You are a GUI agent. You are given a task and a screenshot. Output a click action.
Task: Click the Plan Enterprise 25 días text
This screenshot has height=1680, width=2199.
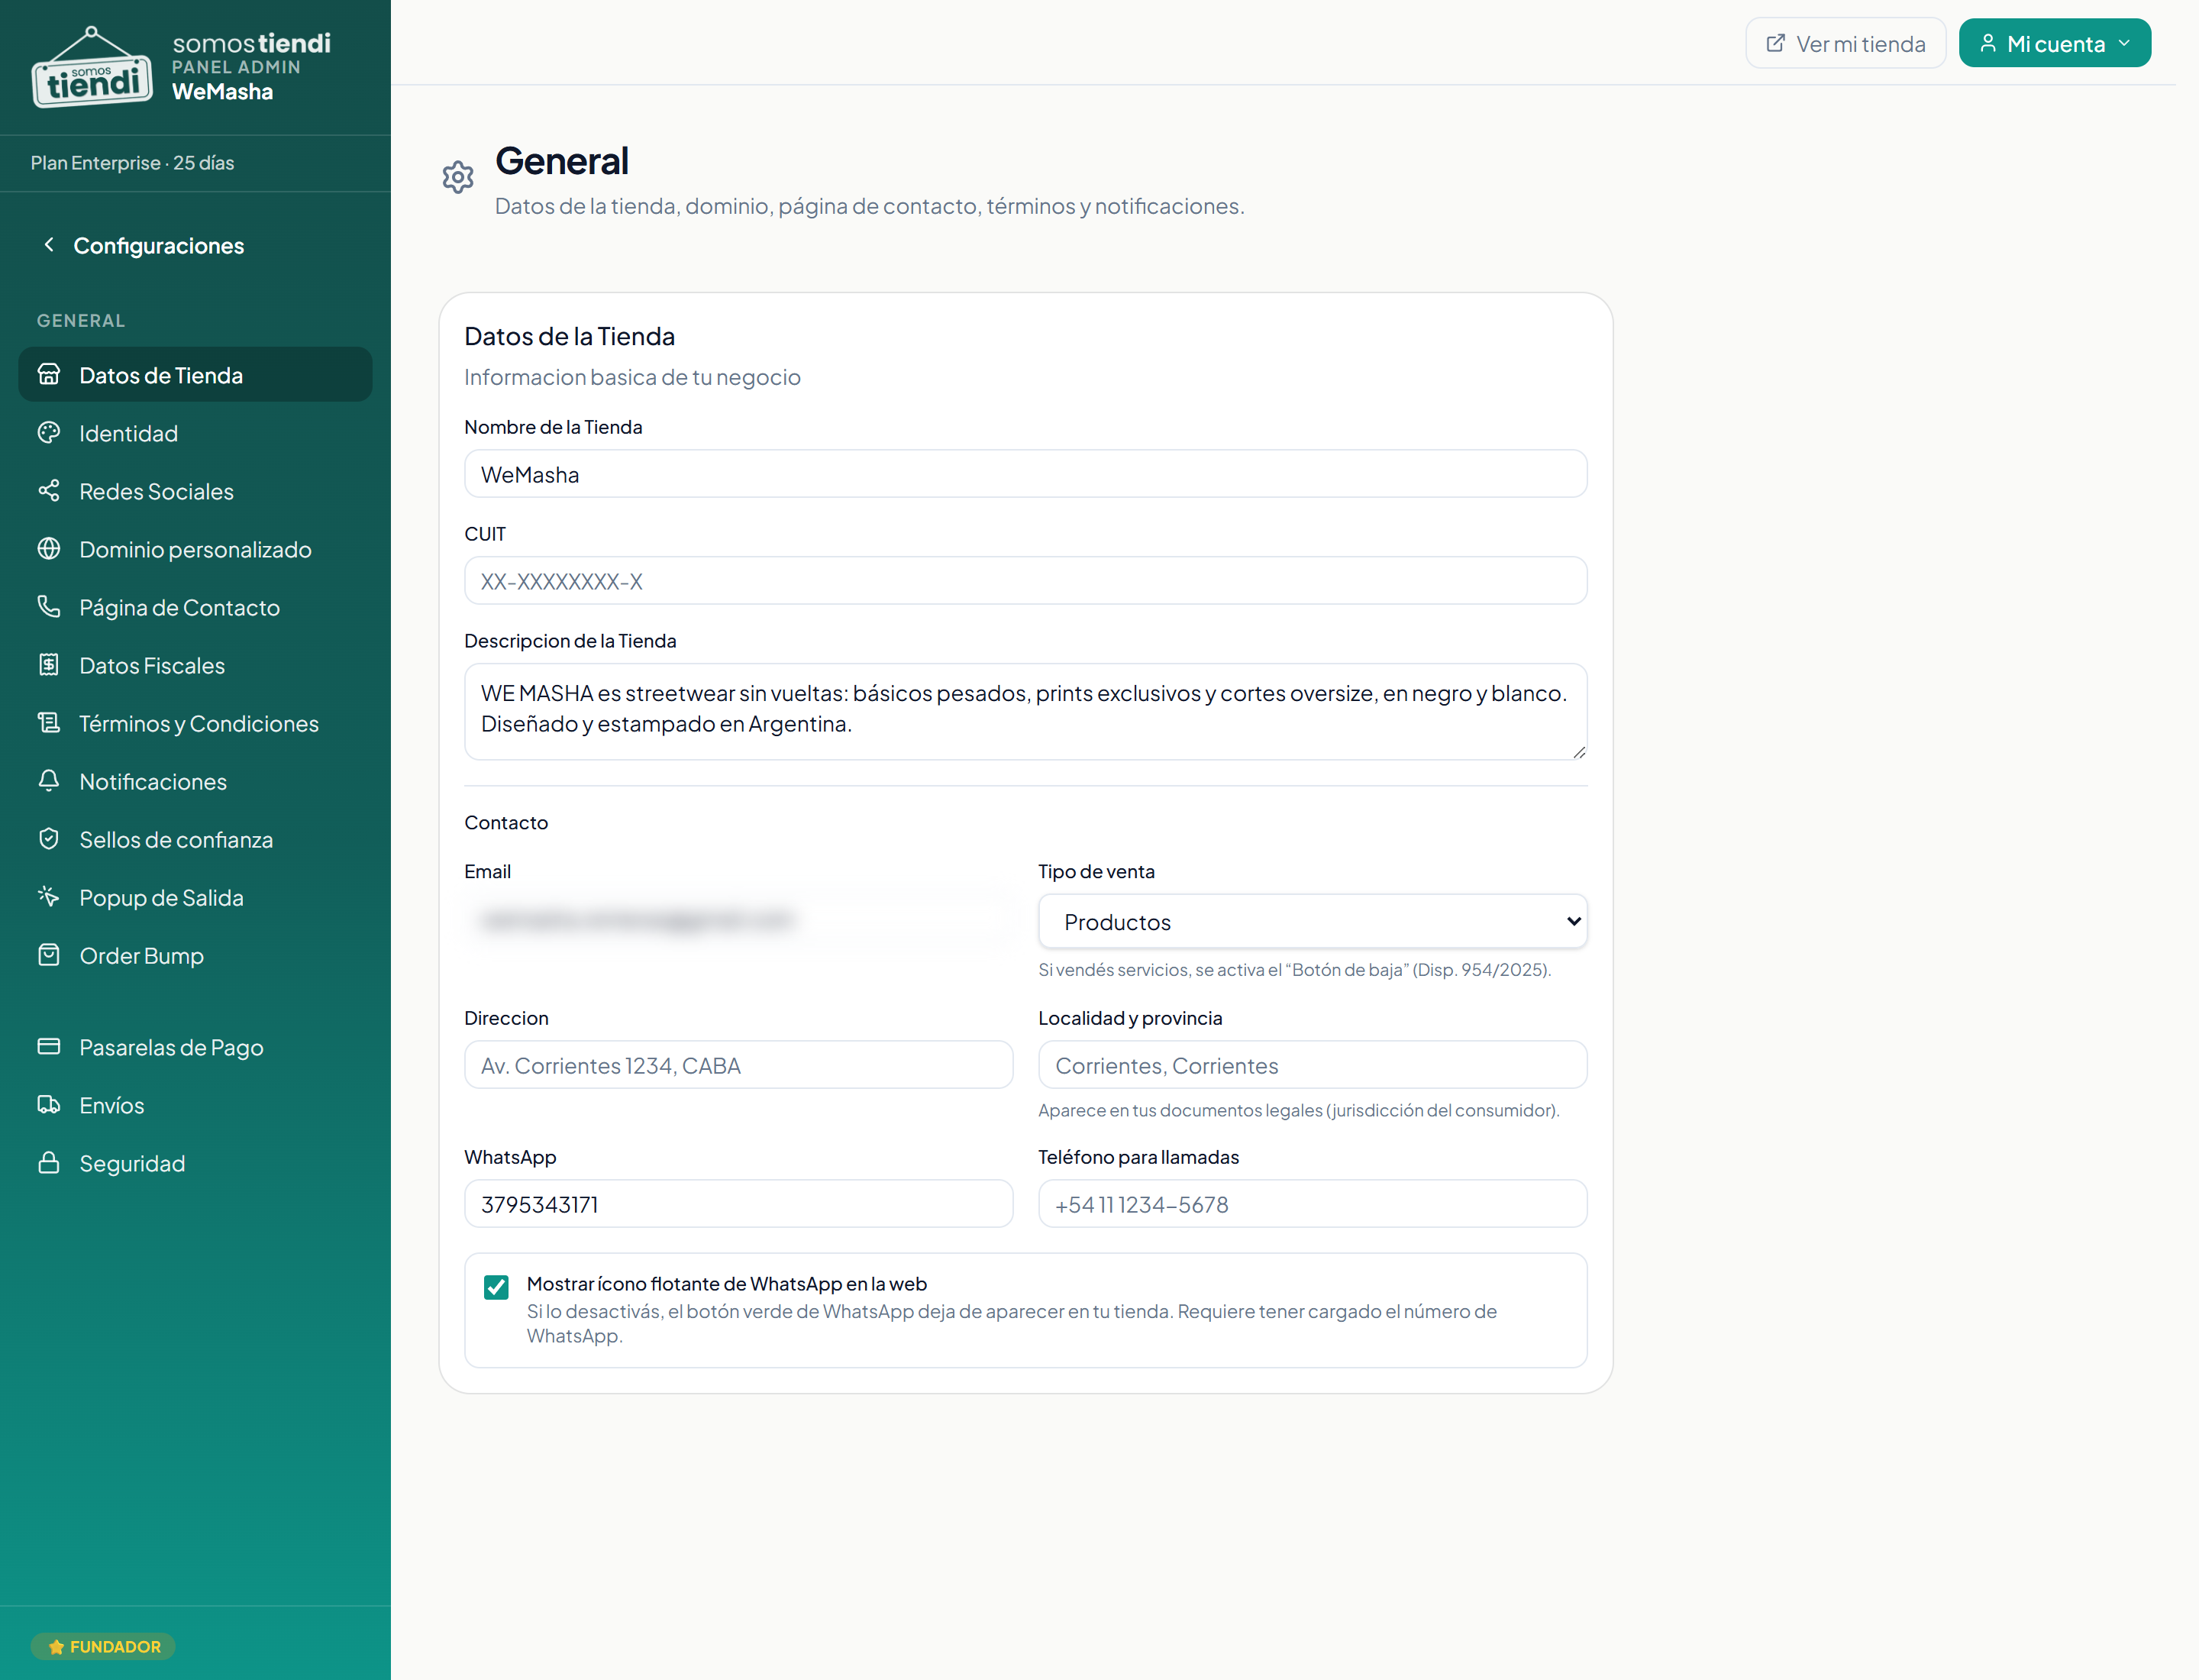(x=132, y=162)
